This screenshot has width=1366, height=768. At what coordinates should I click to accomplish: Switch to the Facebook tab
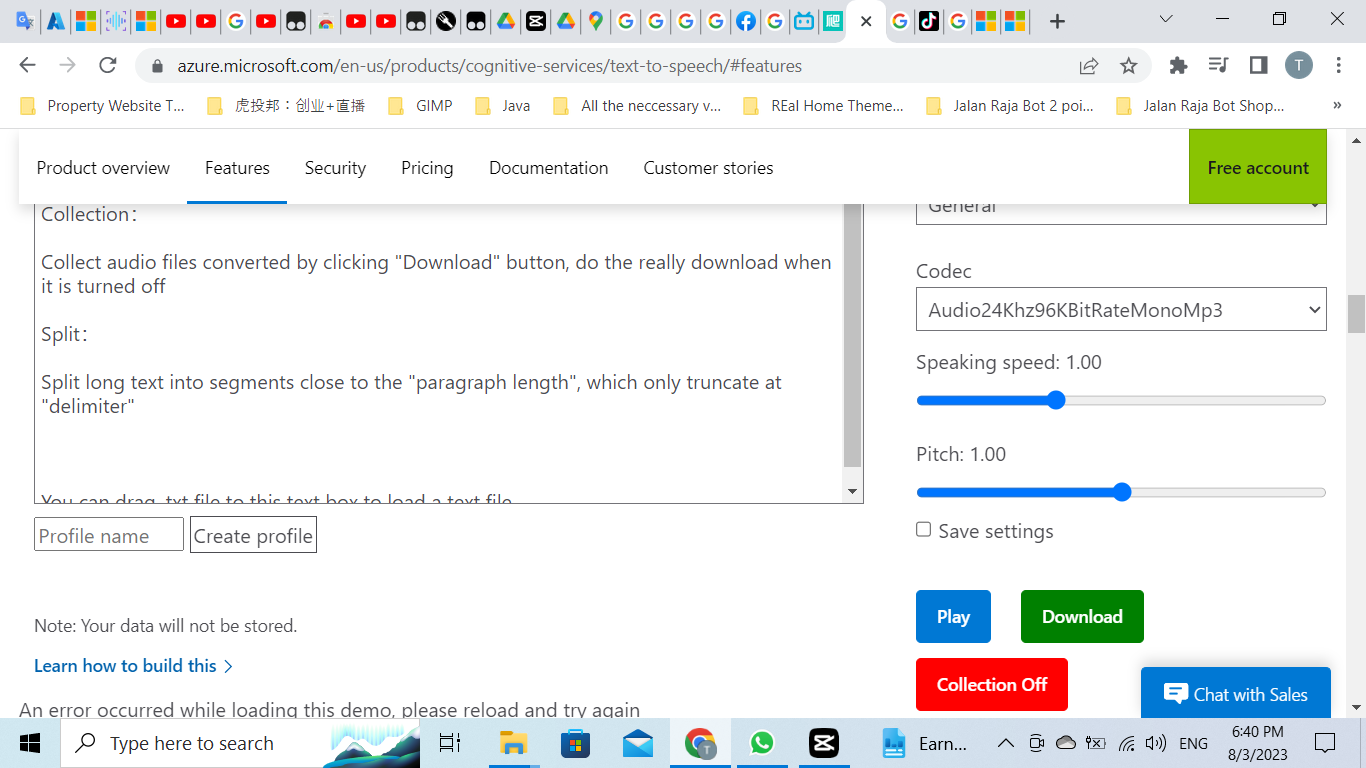(746, 21)
